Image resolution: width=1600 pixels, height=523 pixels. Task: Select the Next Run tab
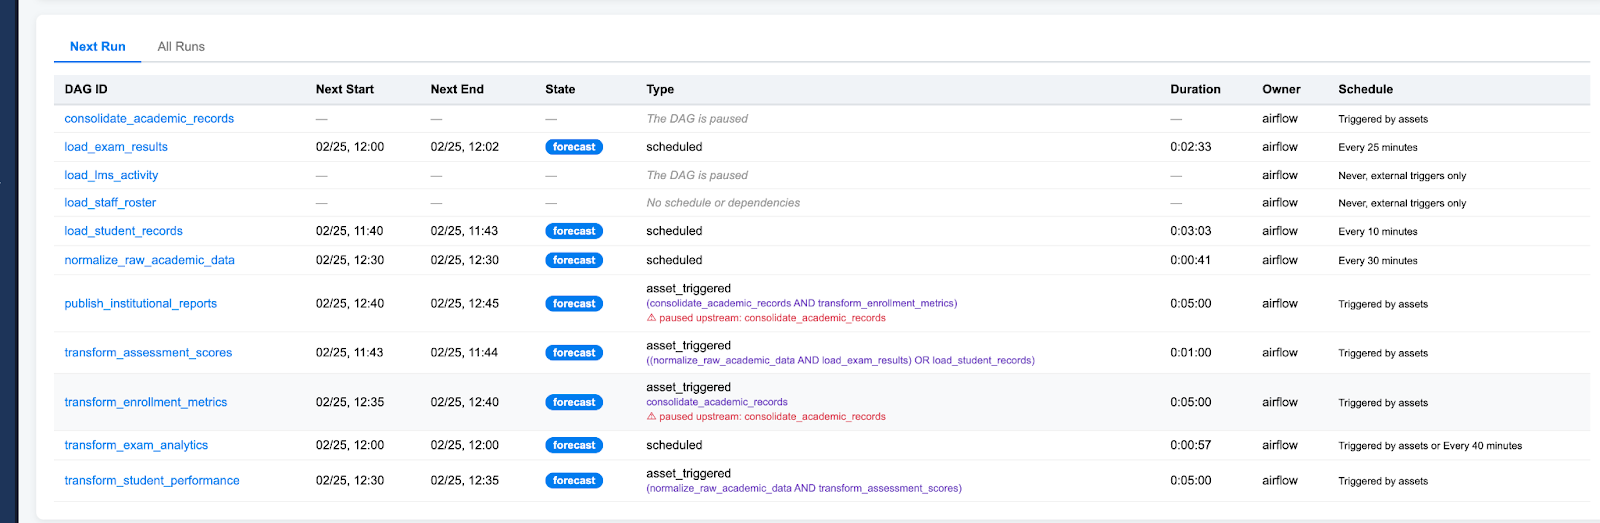tap(98, 46)
